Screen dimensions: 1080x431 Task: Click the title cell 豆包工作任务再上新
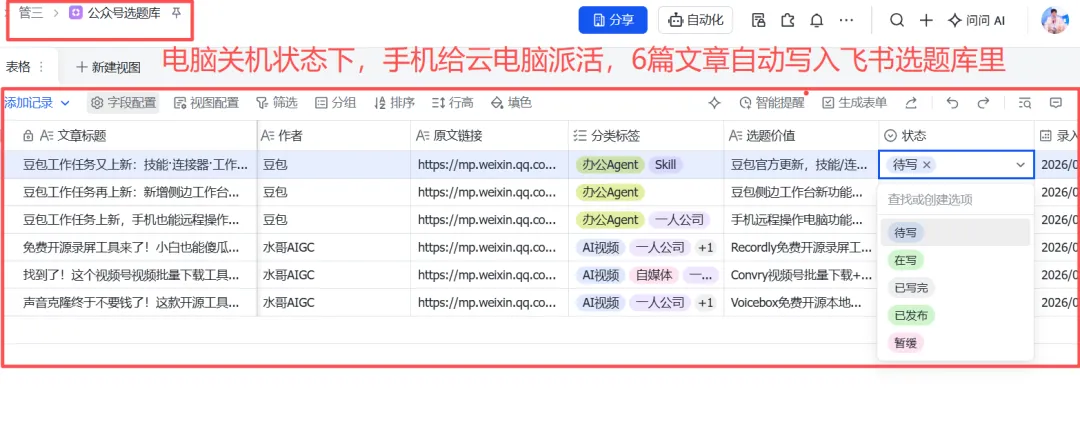coord(131,192)
